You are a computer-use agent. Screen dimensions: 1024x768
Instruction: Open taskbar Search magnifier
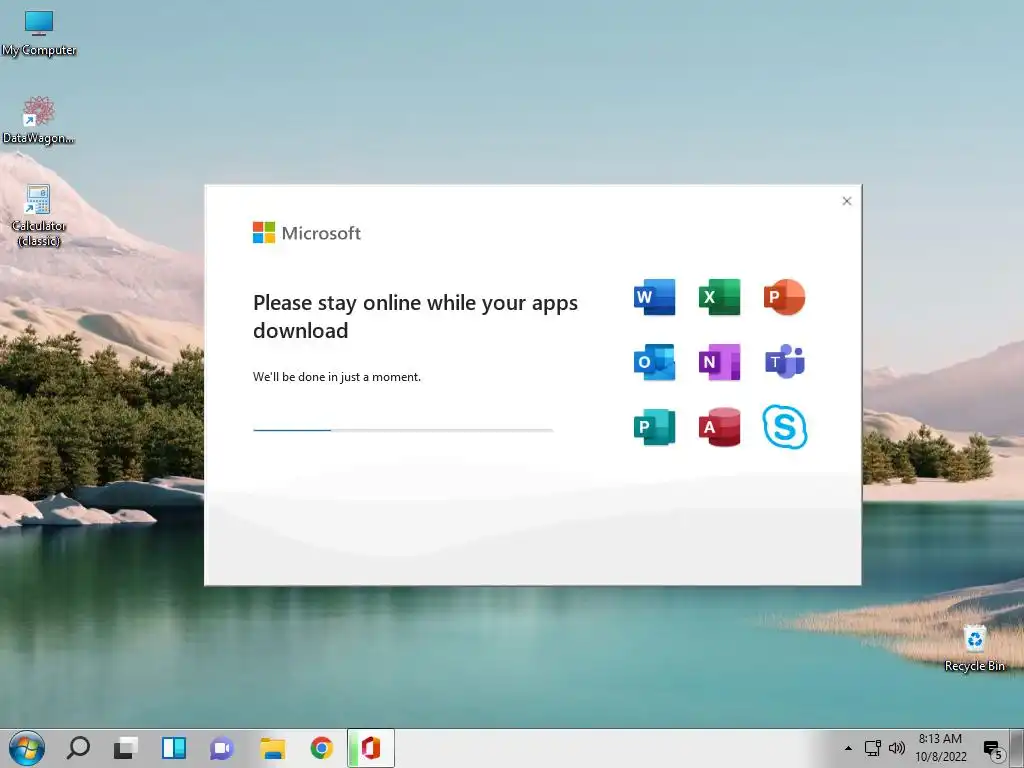point(78,748)
